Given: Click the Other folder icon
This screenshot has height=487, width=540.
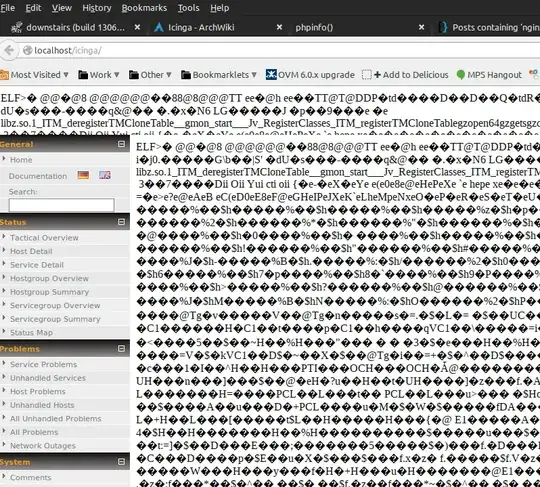Looking at the screenshot, I should click(x=134, y=75).
